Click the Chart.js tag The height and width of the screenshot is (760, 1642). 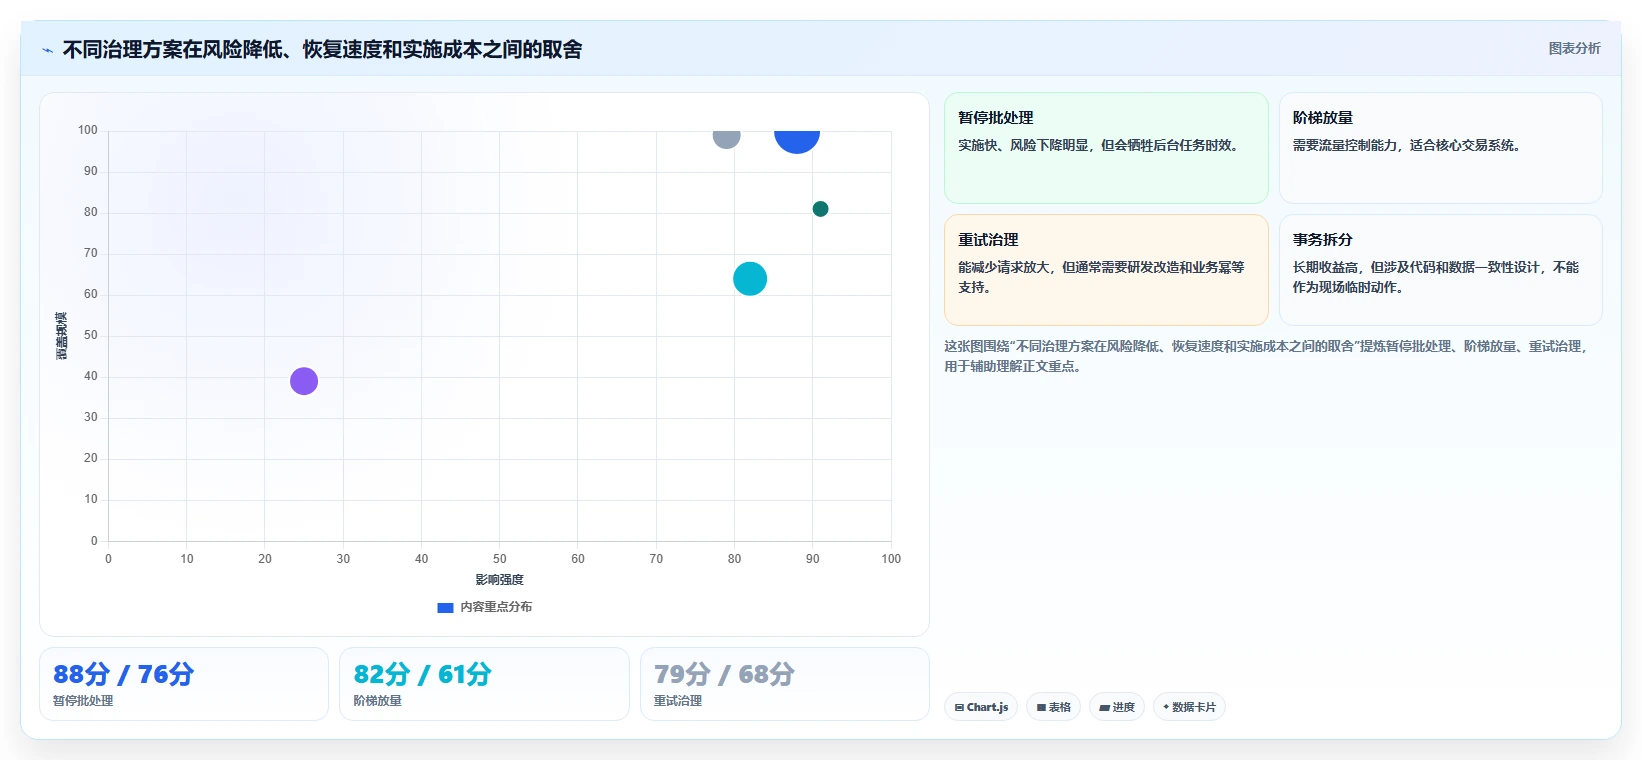tap(981, 707)
